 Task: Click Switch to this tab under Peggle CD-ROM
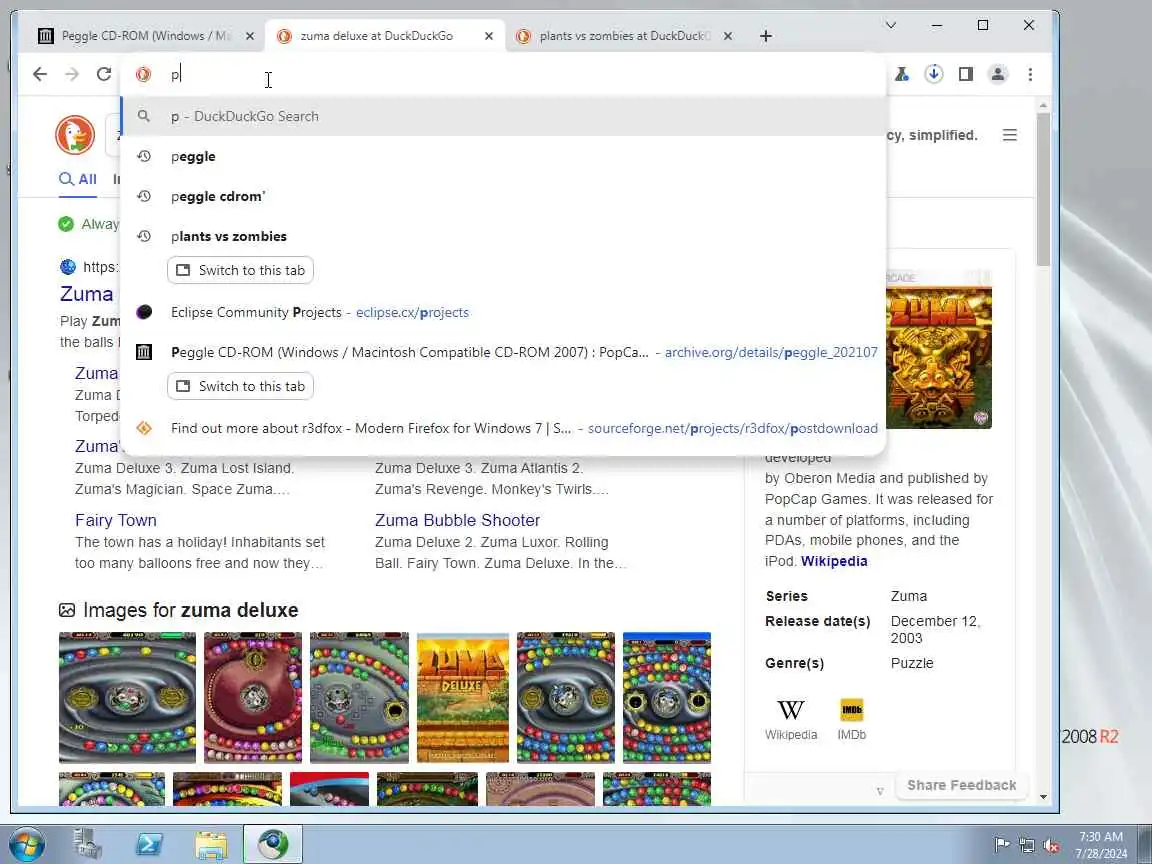click(x=240, y=386)
